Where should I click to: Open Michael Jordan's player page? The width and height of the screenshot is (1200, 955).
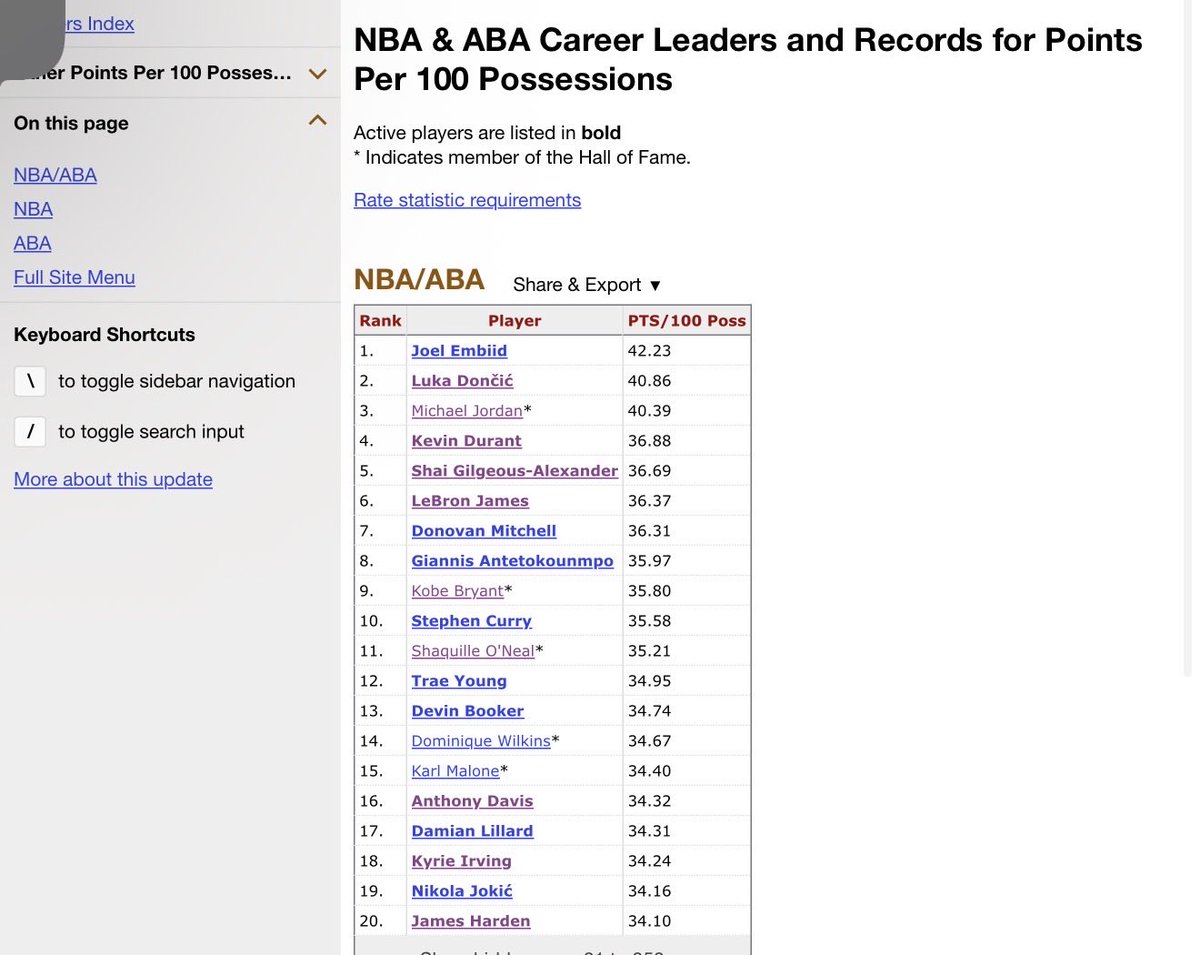[467, 411]
